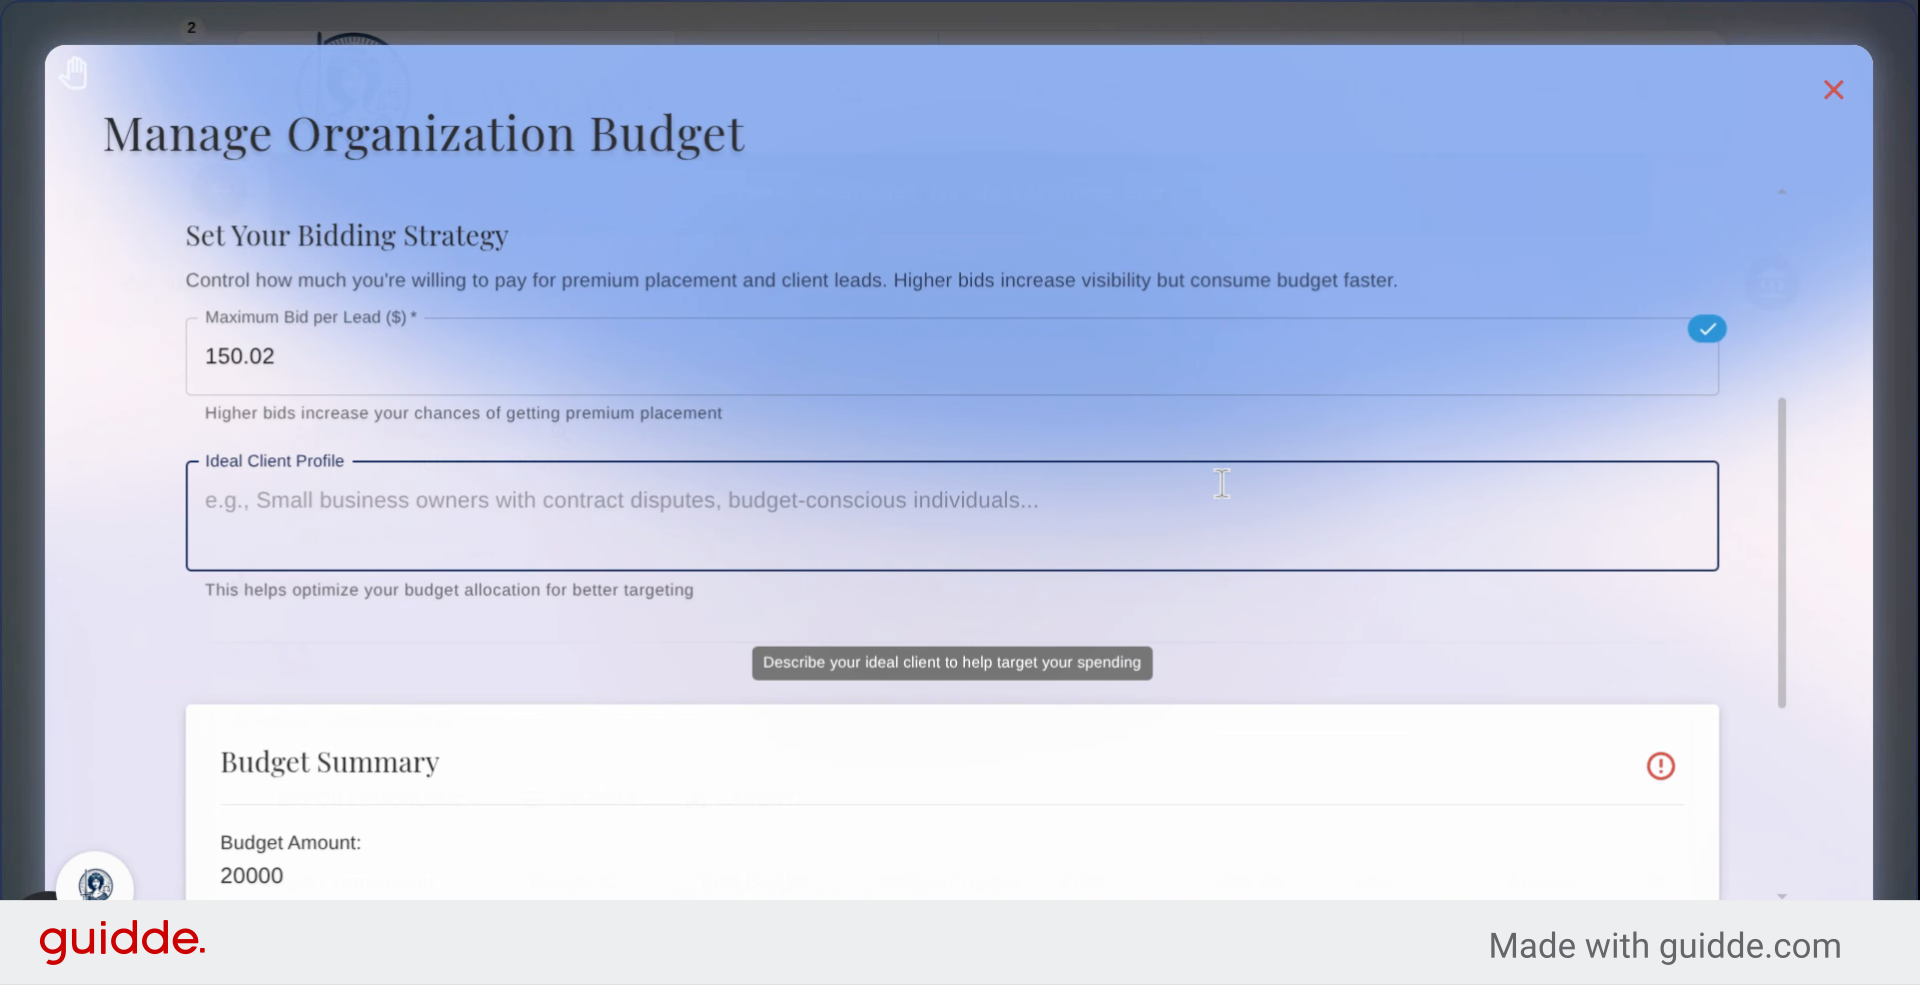Click the I-beam text cursor in client profile

click(1222, 483)
